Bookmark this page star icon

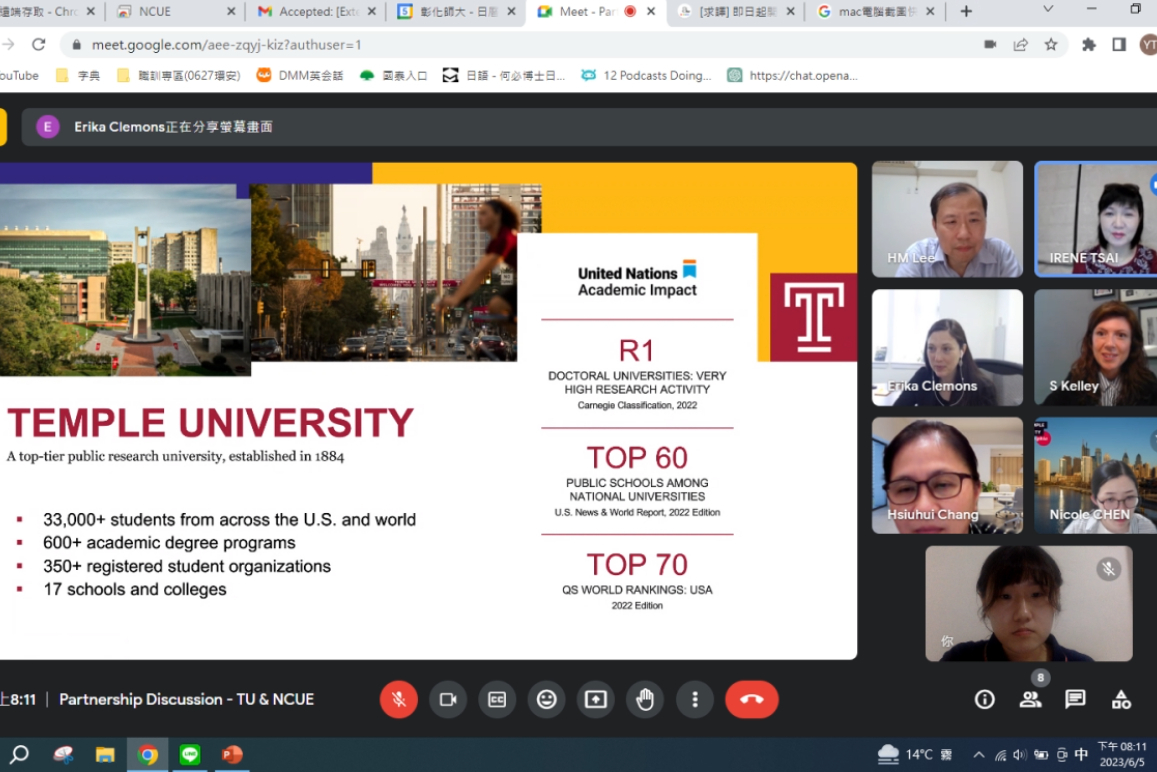point(1051,45)
